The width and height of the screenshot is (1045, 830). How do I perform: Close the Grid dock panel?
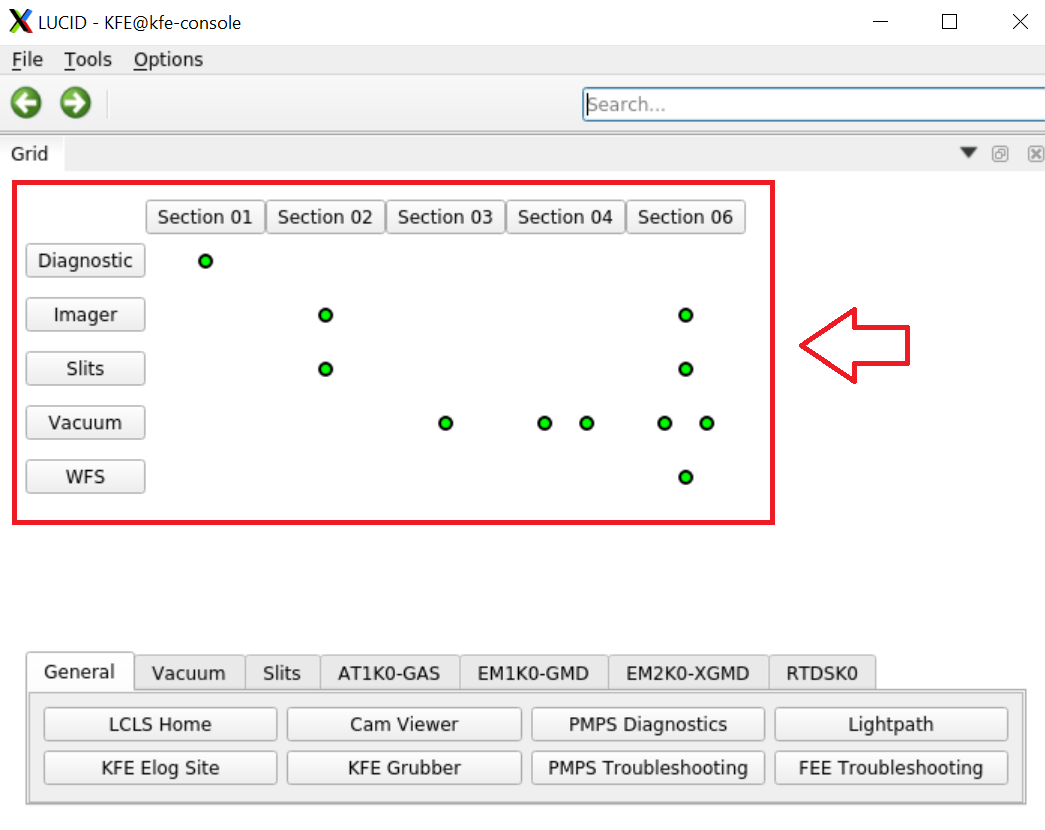point(1035,154)
